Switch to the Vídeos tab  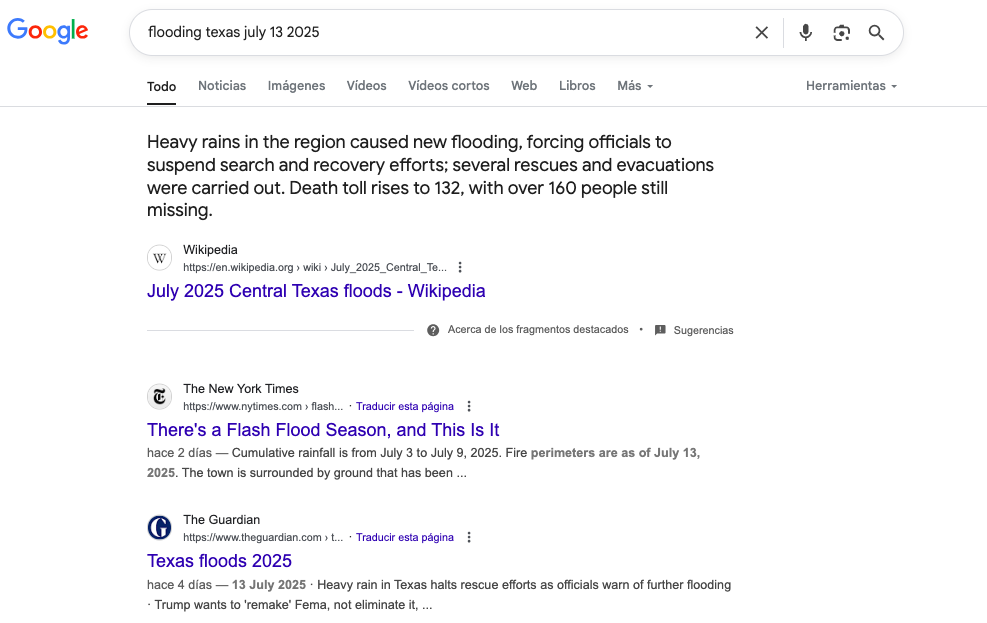[x=366, y=86]
